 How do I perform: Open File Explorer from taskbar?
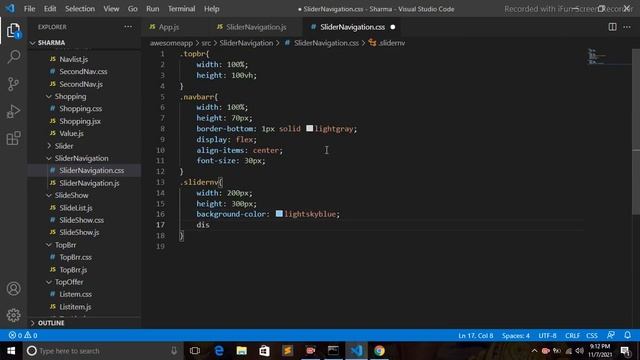pos(242,351)
